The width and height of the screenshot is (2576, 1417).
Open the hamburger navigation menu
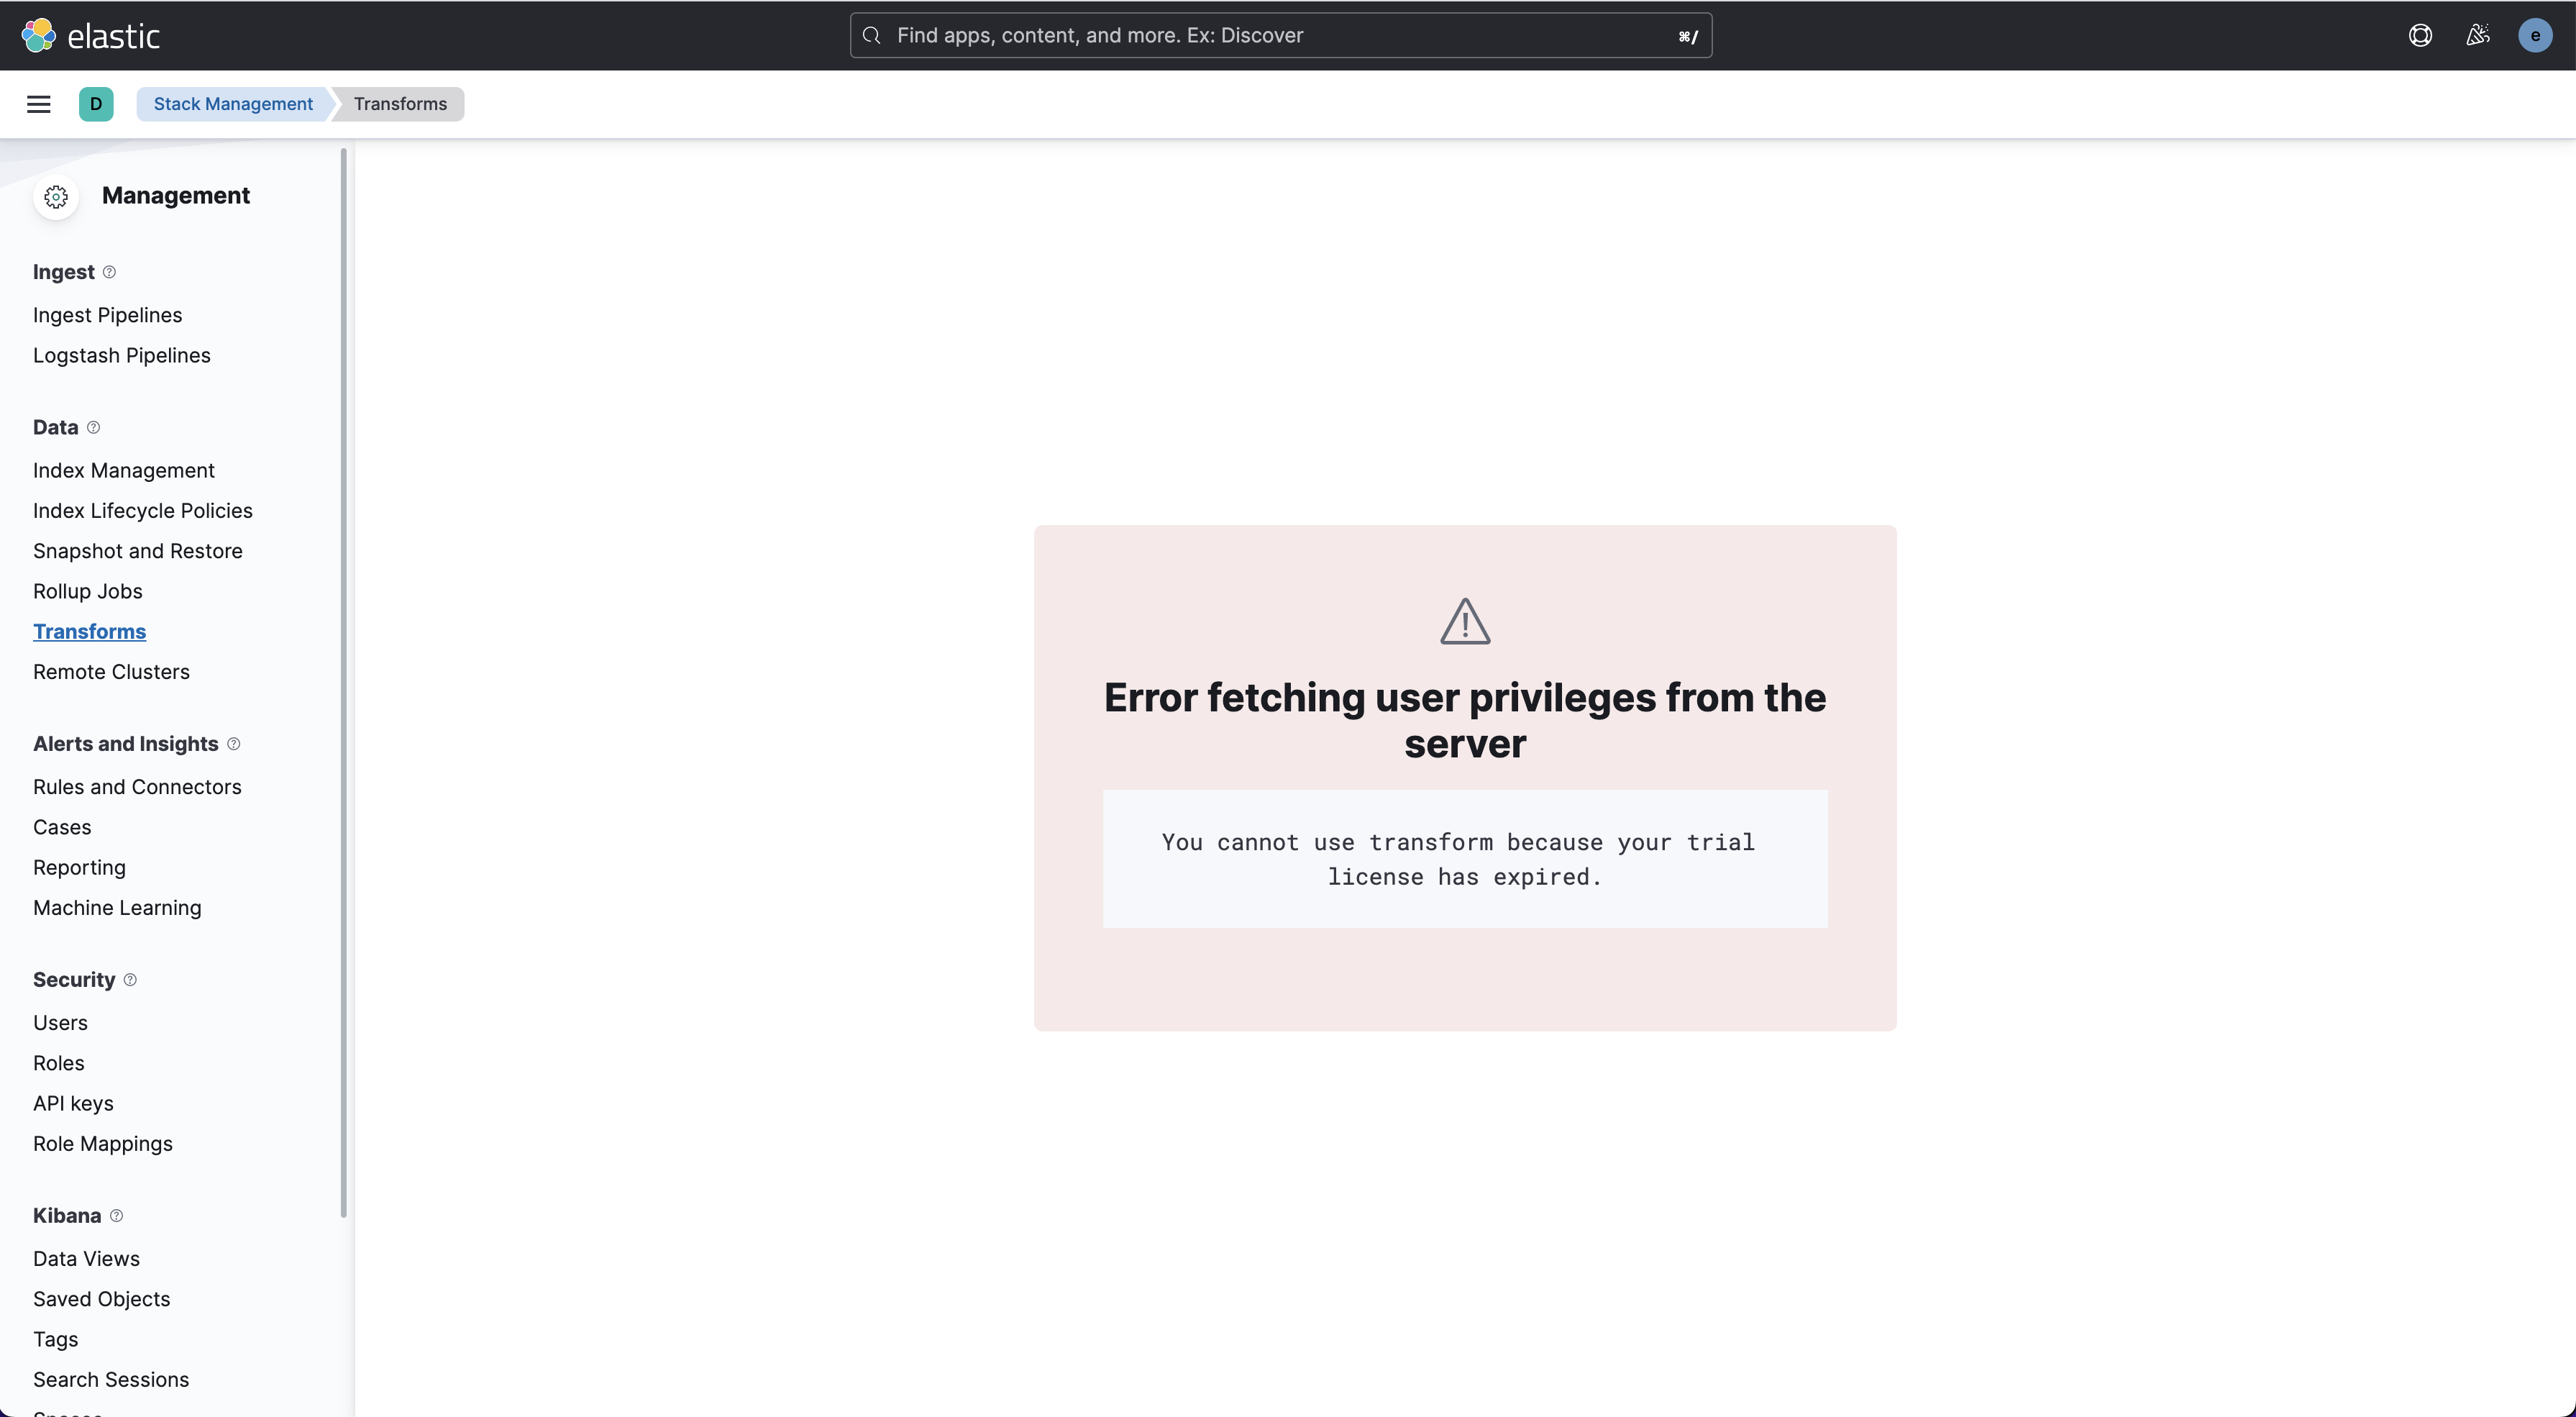point(39,104)
